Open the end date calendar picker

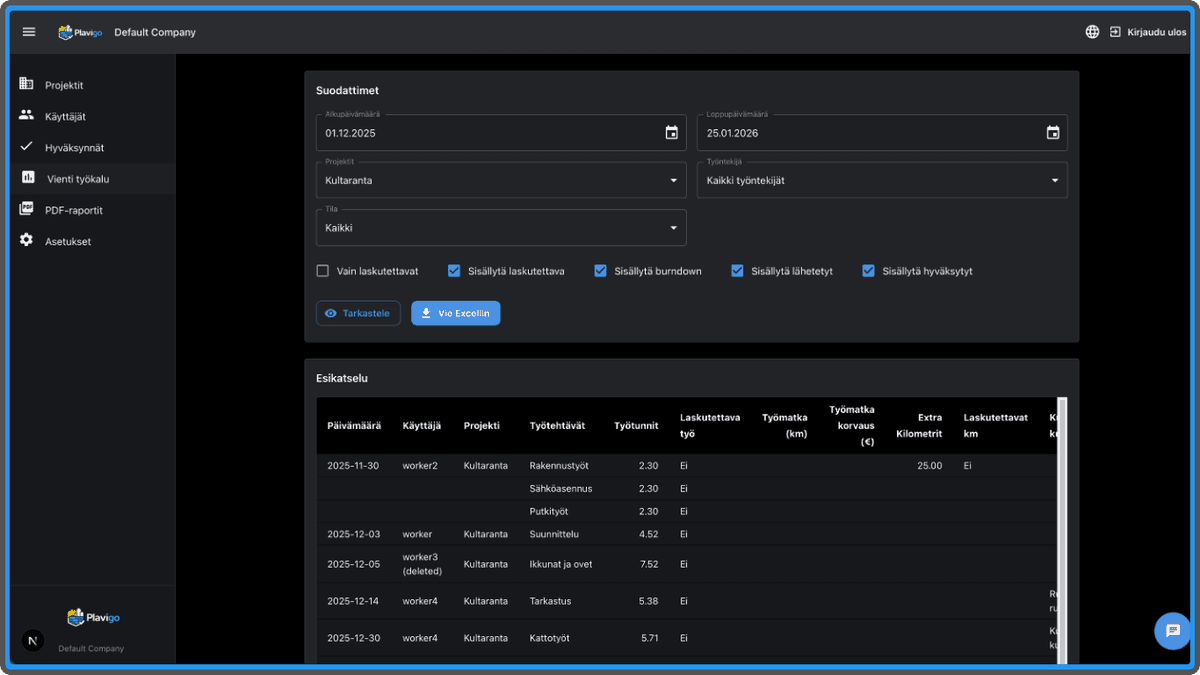[1052, 133]
